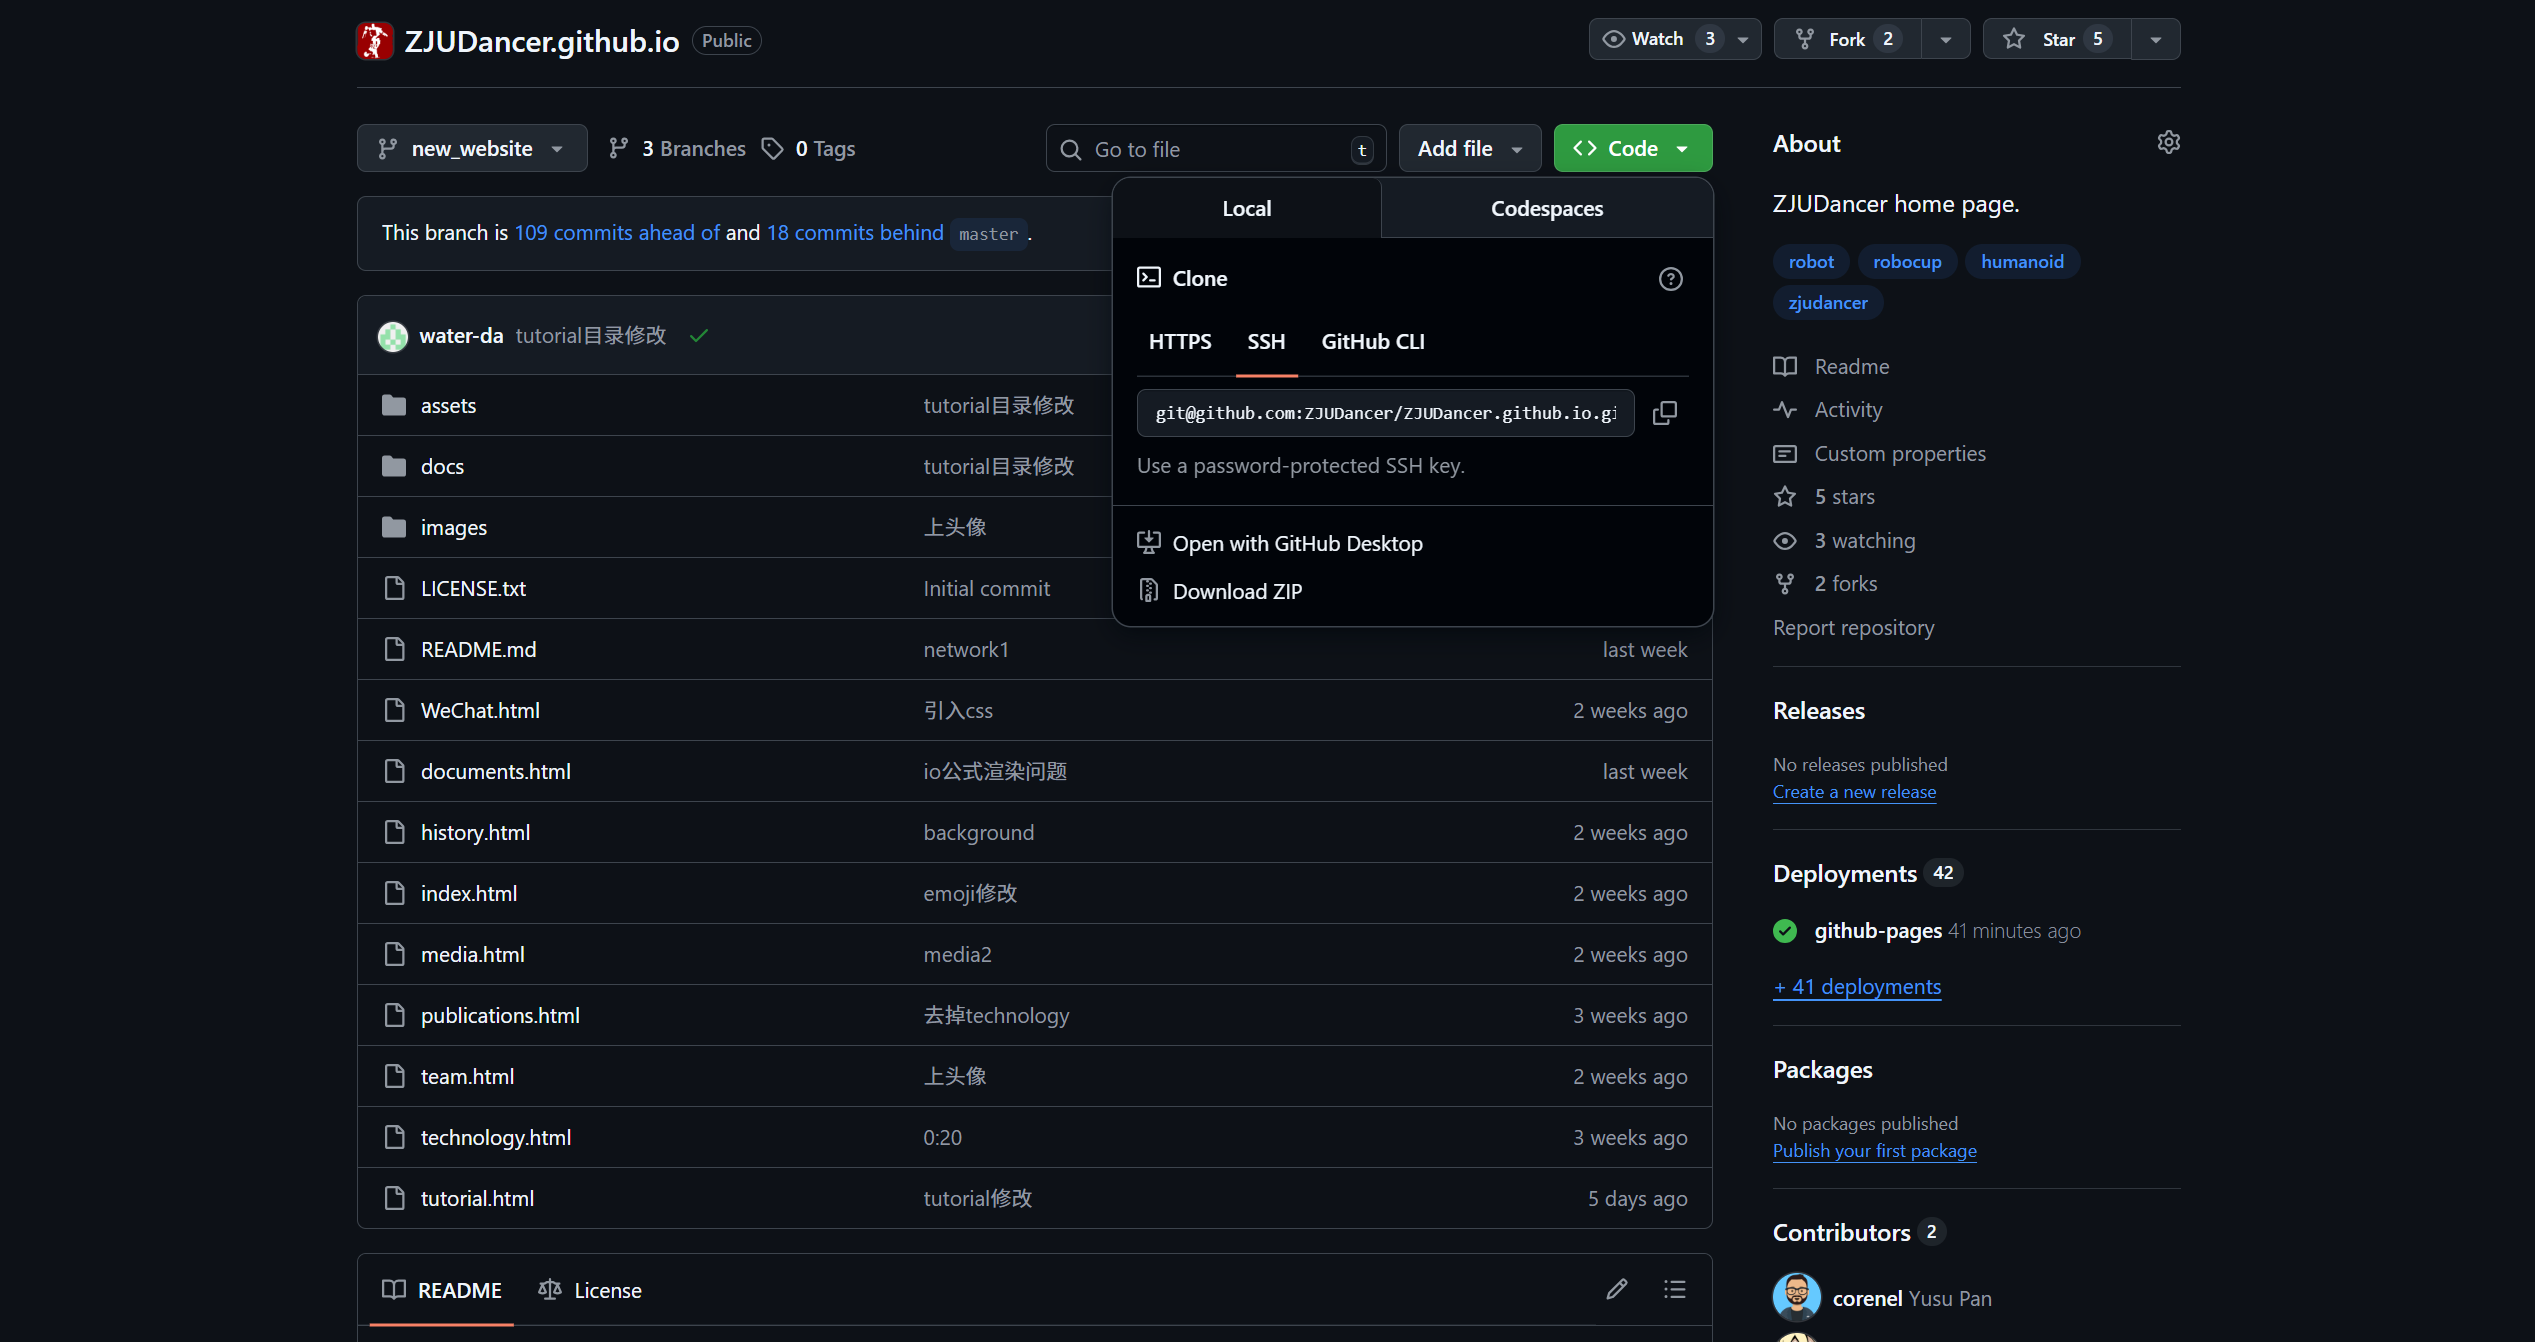Open the Activity link in About
Screen dimensions: 2535x1342
tap(1848, 409)
